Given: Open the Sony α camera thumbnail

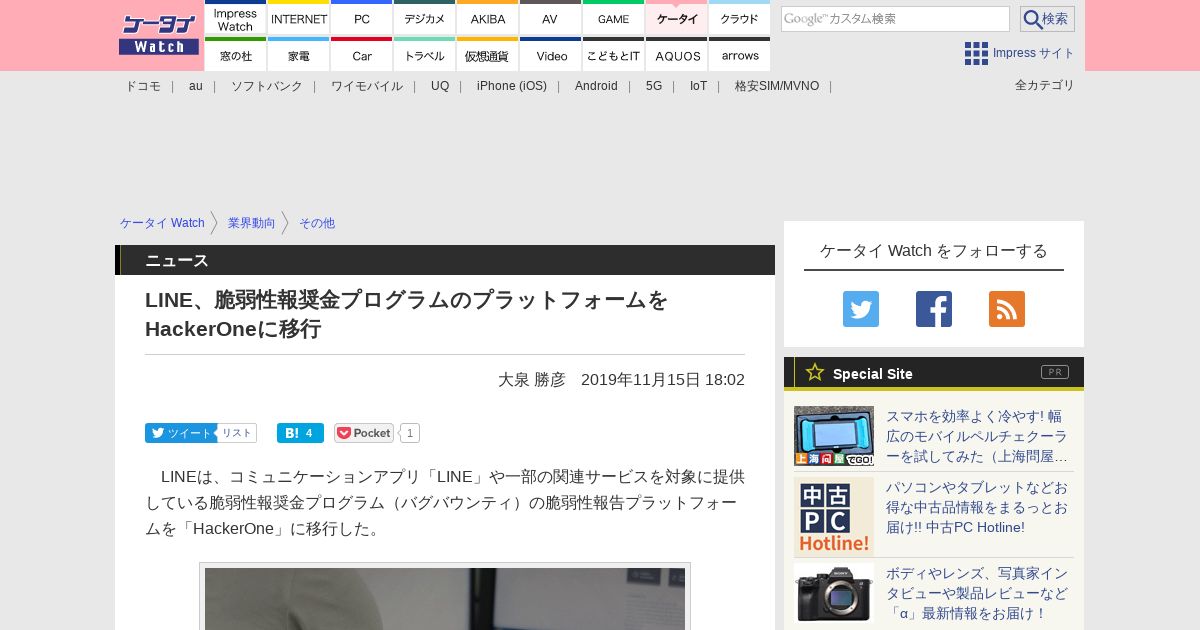Looking at the screenshot, I should (x=834, y=593).
